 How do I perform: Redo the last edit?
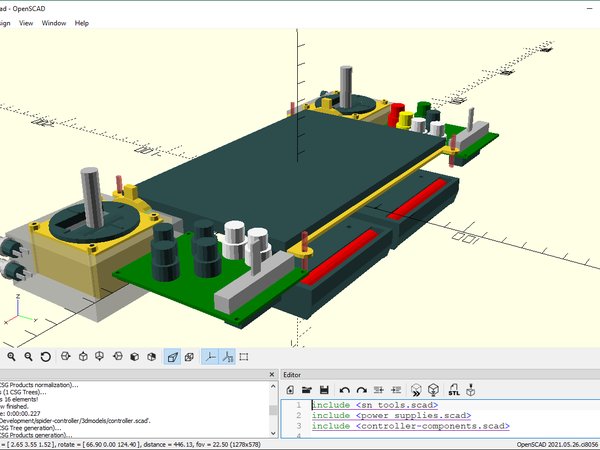click(x=361, y=389)
